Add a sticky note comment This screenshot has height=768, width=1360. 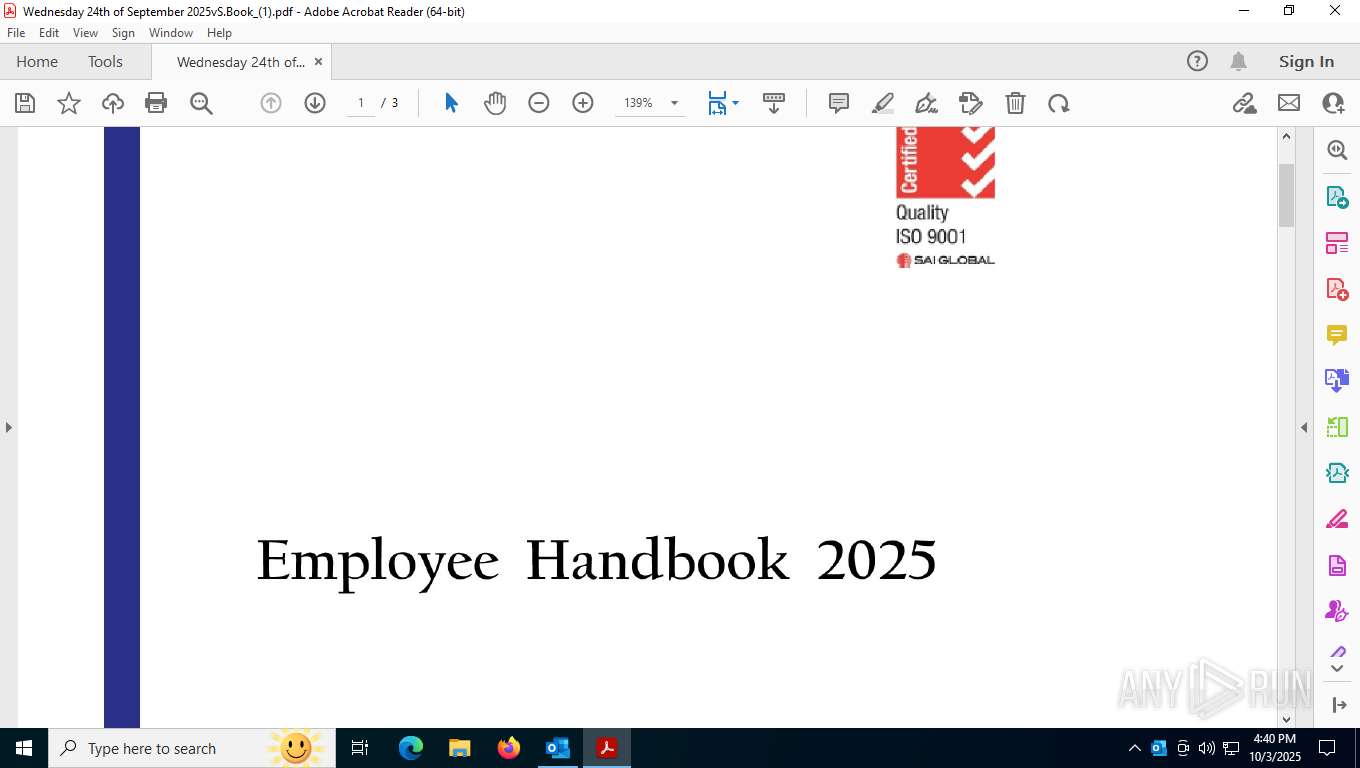tap(839, 103)
